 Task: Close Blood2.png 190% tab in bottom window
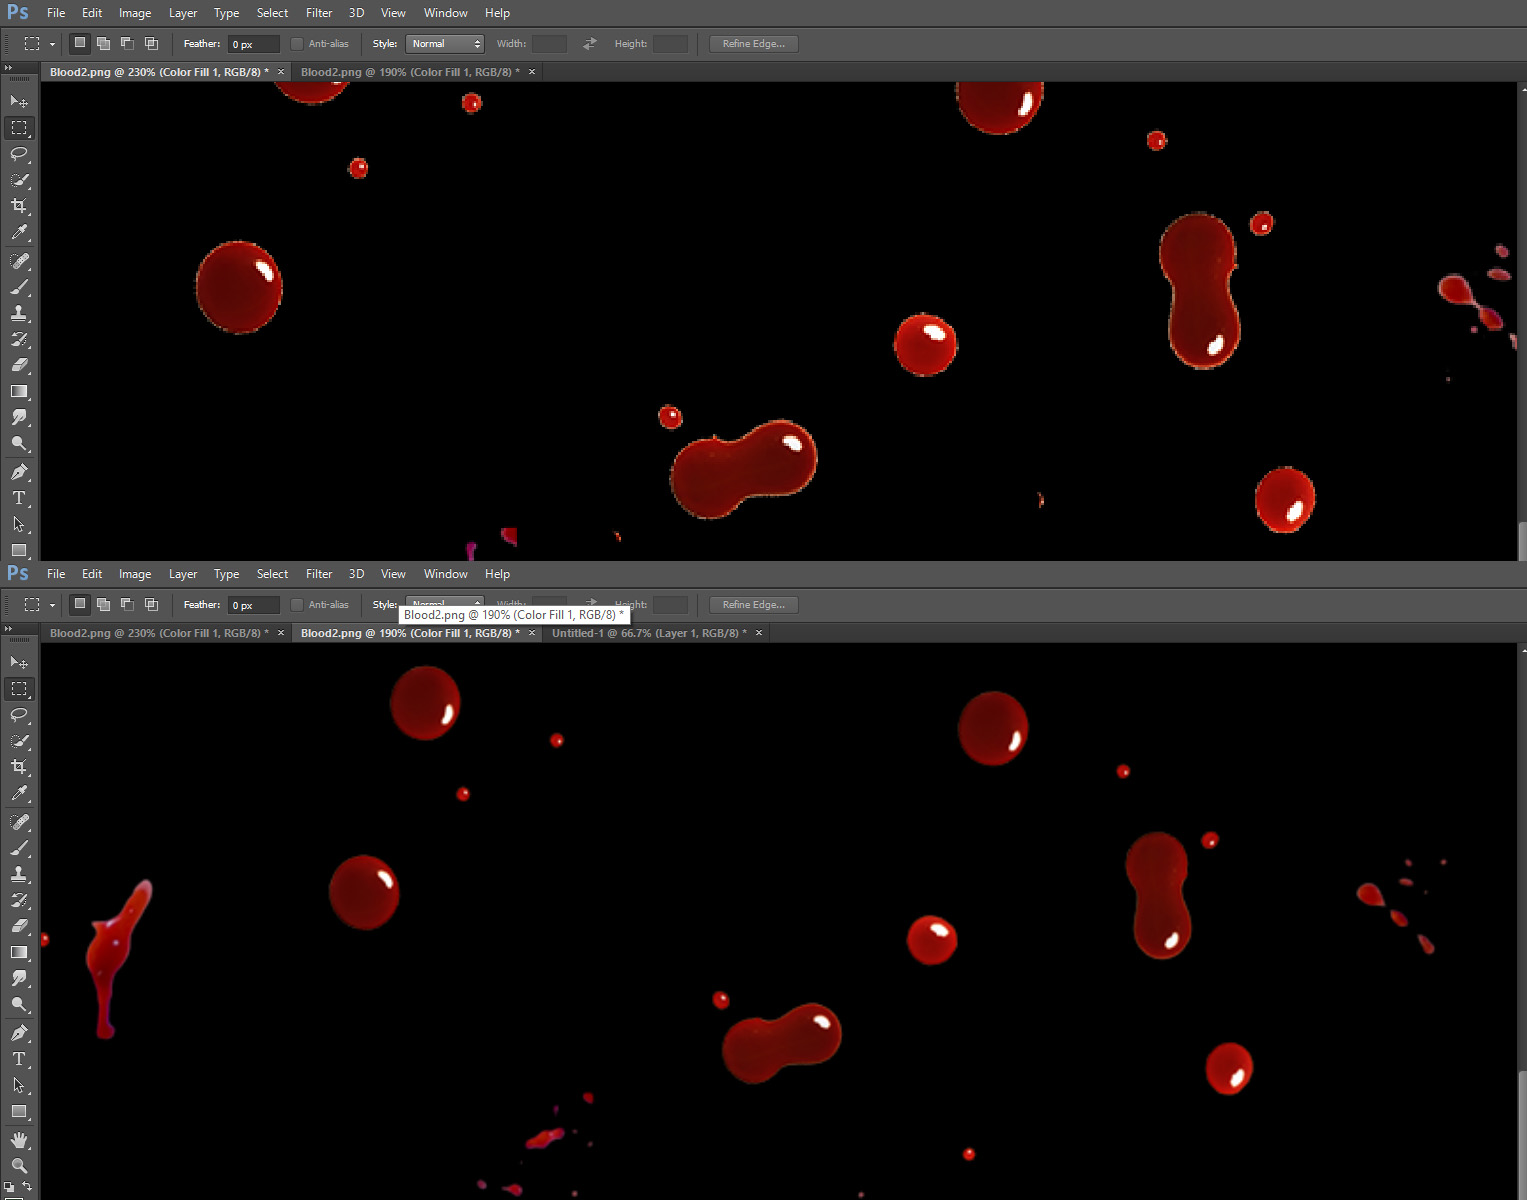coord(532,633)
